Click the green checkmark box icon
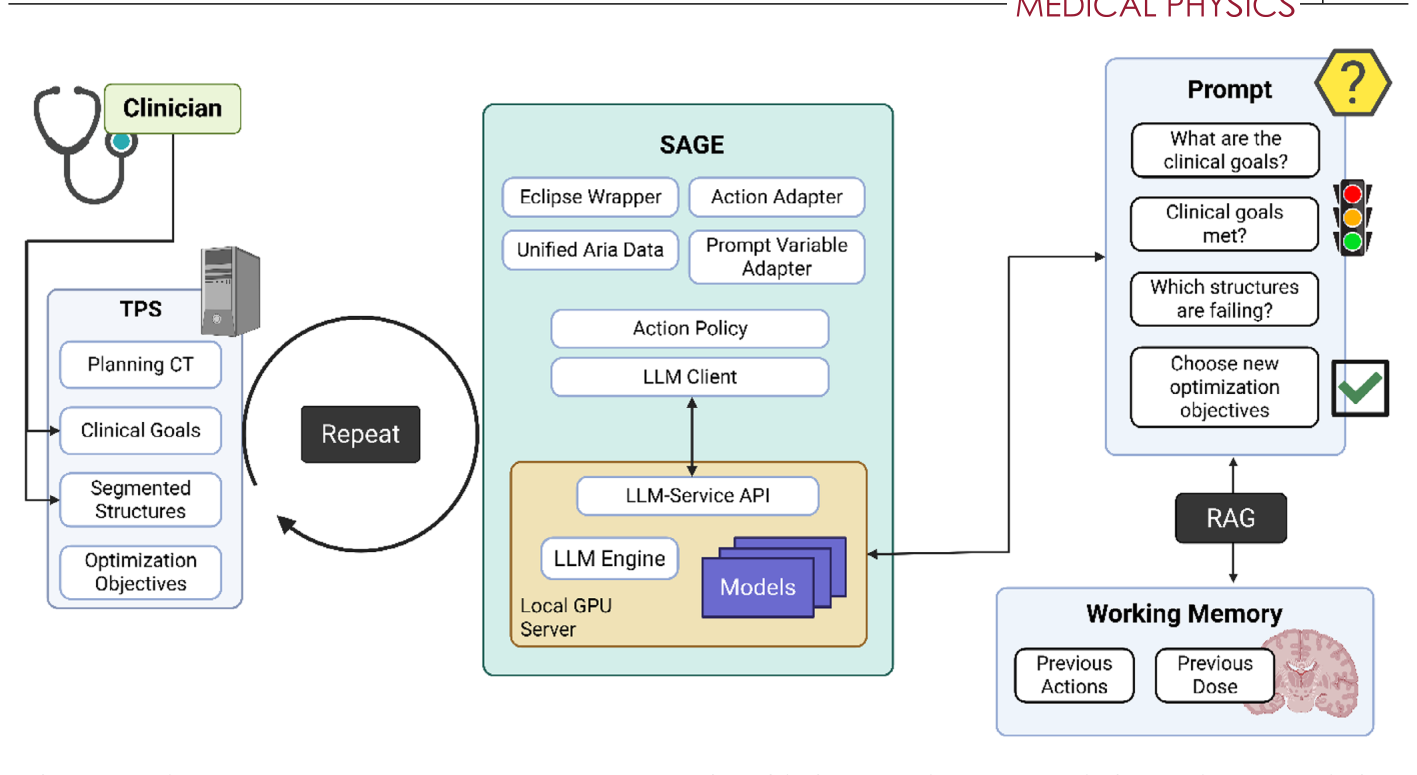 [1361, 388]
